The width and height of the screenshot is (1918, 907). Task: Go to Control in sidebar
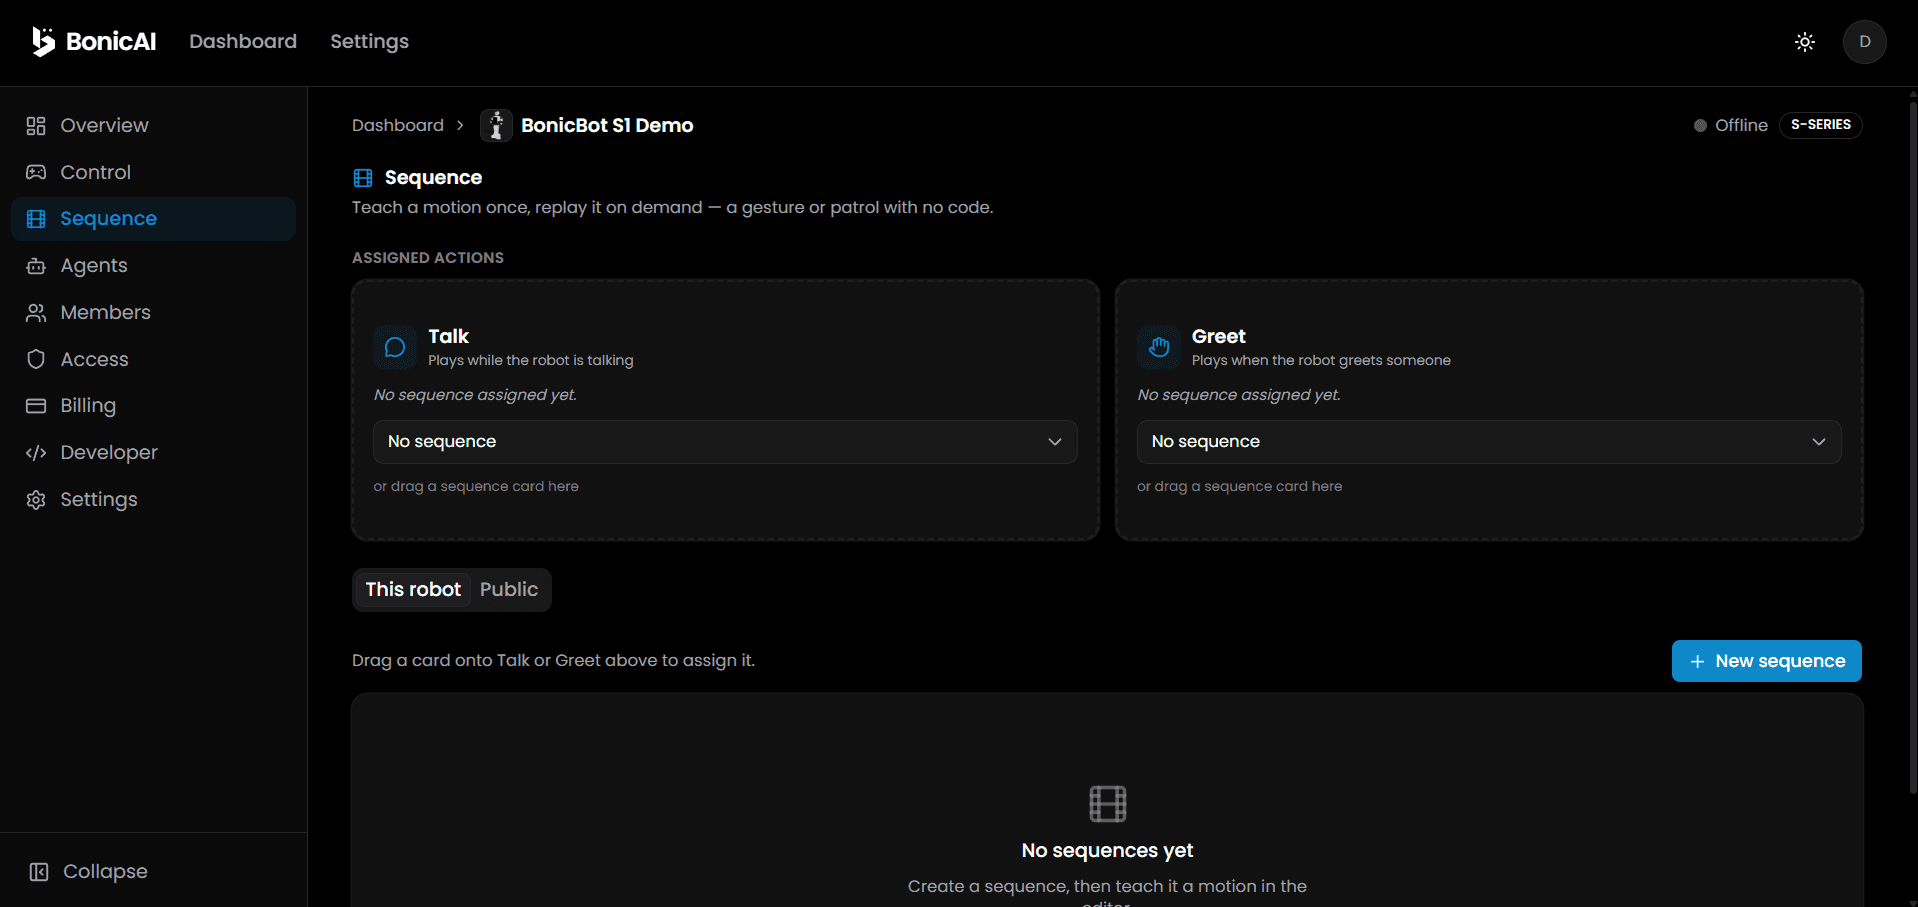coord(153,172)
